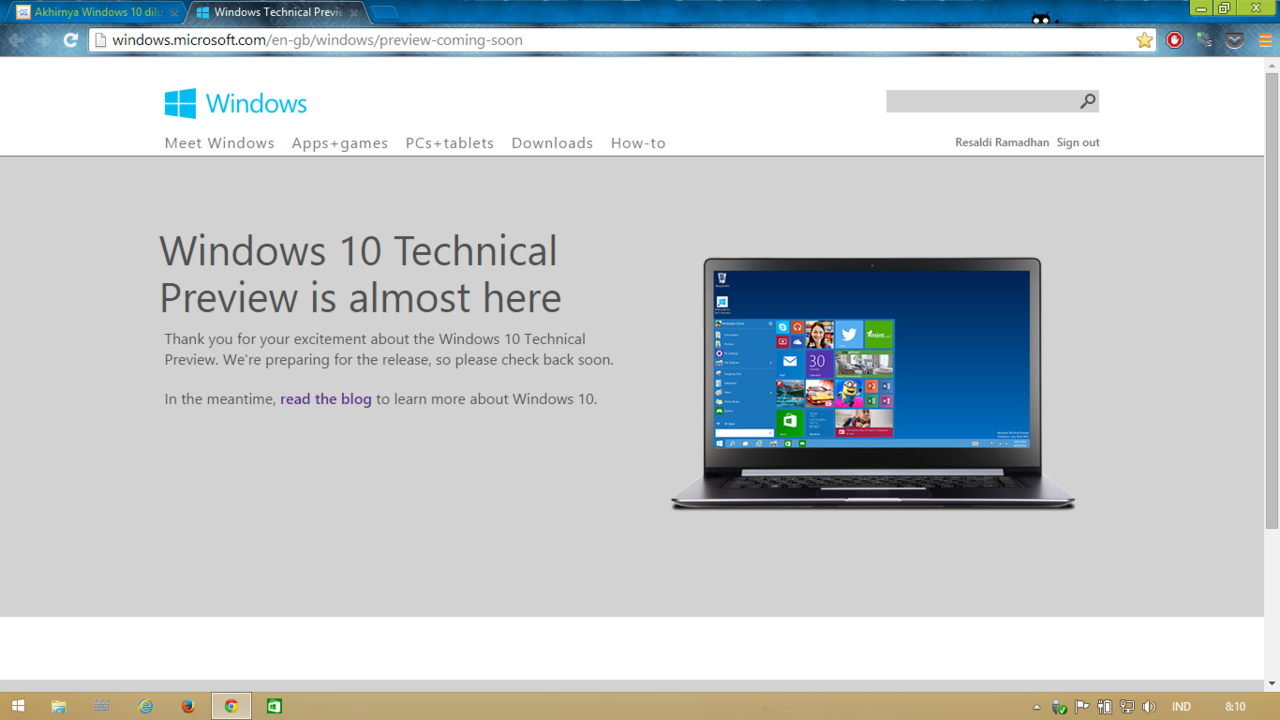The width and height of the screenshot is (1280, 720).
Task: Open the Pocket extension icon
Action: click(x=1235, y=40)
